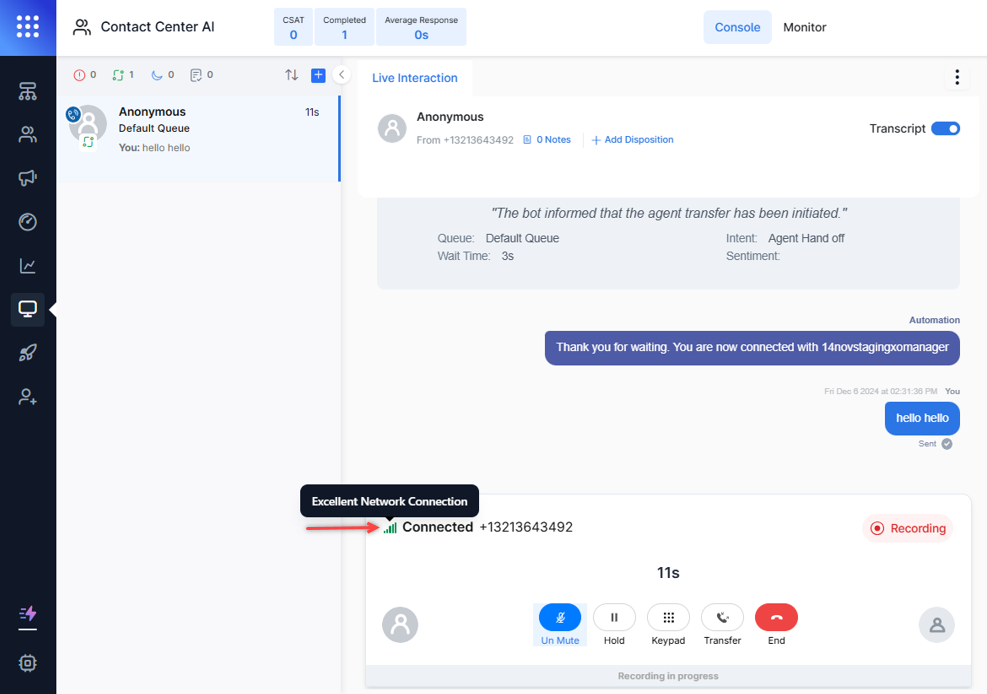Click Un Mute microphone button
987x694 pixels.
click(x=560, y=618)
